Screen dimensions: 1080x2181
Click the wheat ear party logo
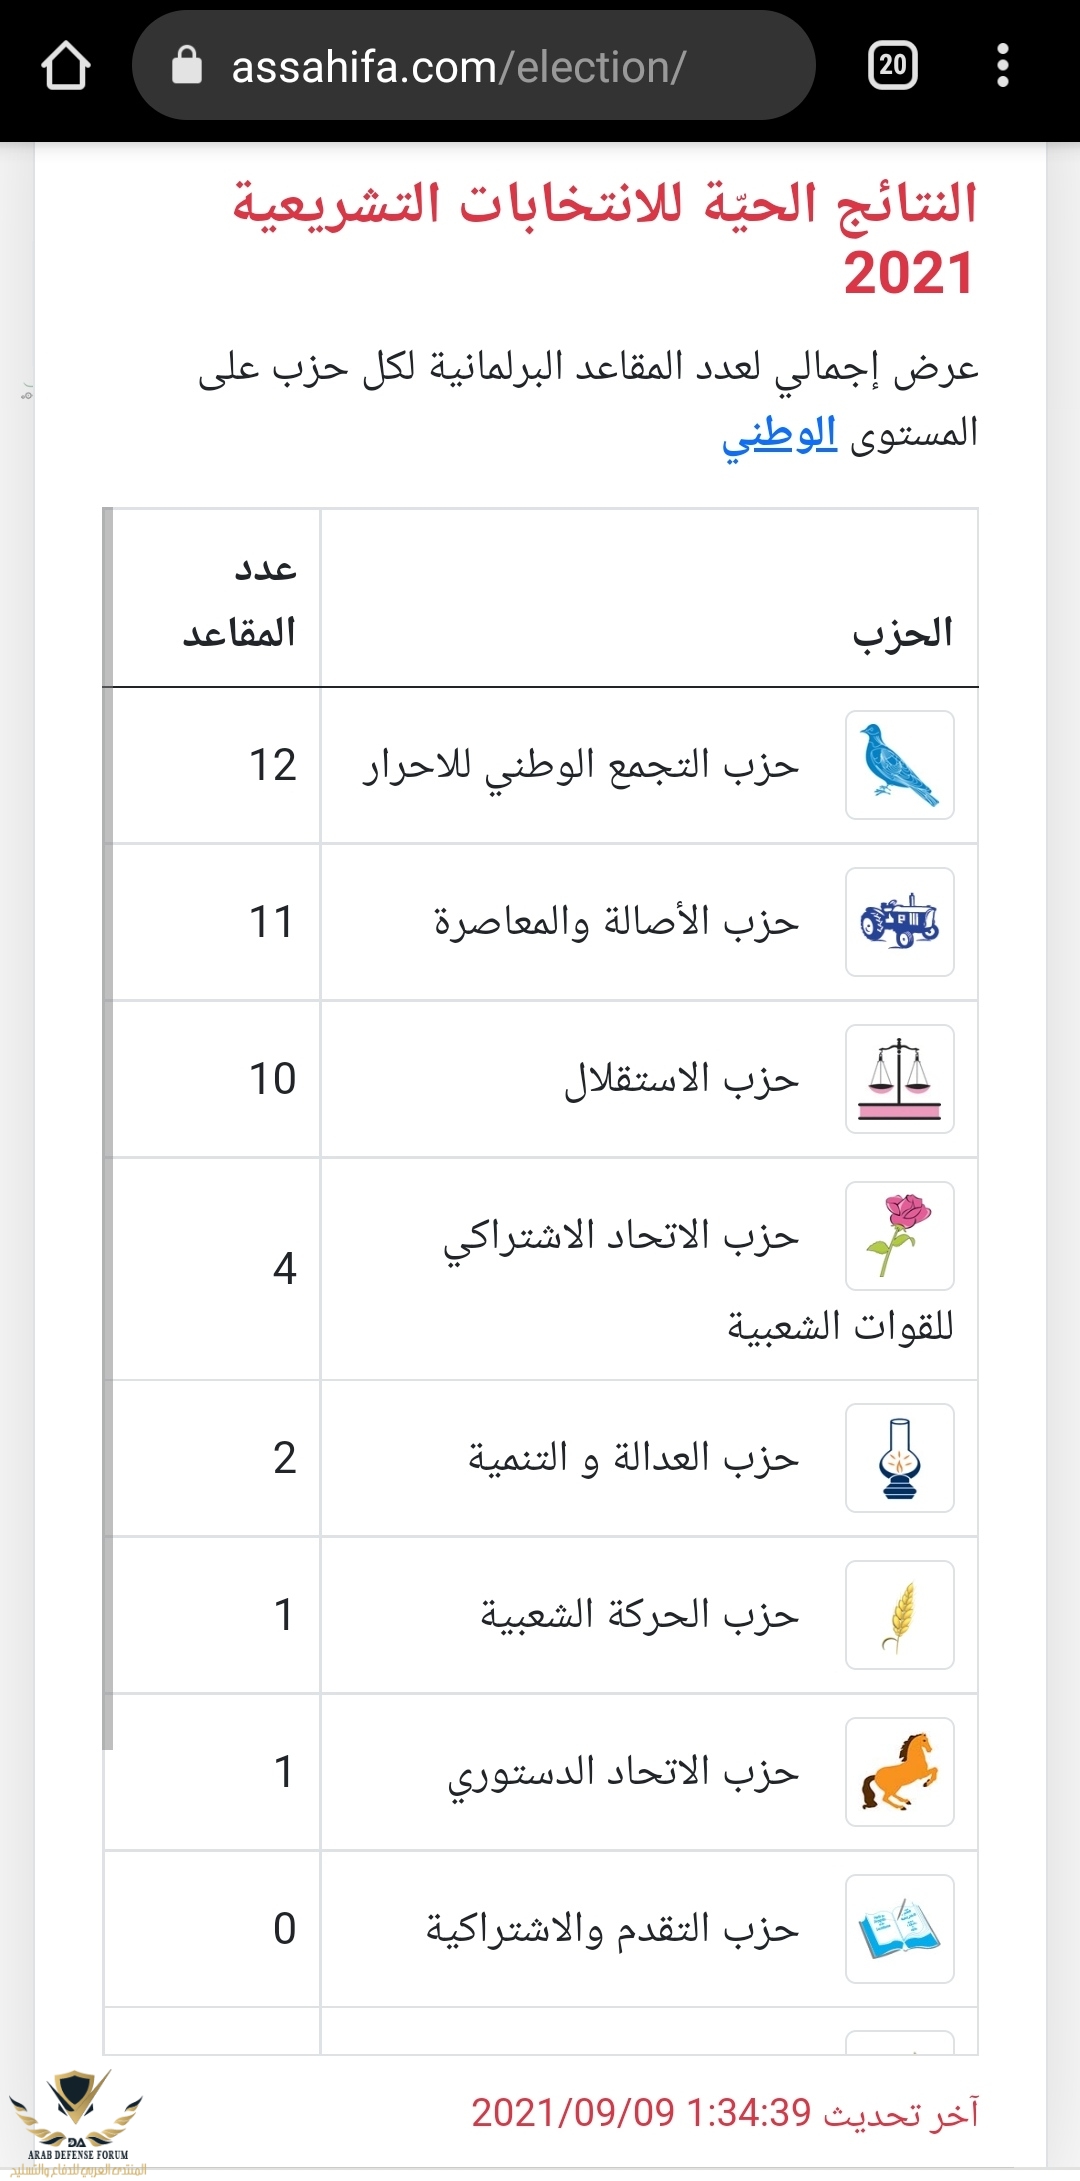[x=900, y=1615]
